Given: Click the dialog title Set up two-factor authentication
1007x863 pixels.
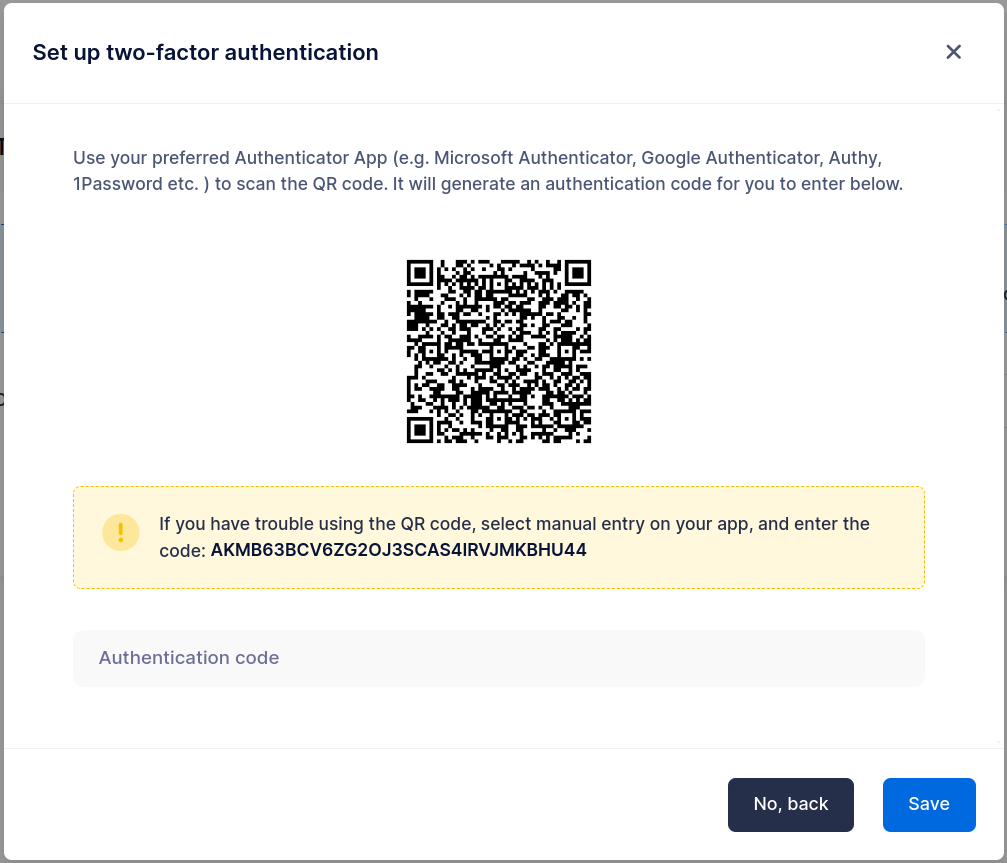Looking at the screenshot, I should (205, 52).
